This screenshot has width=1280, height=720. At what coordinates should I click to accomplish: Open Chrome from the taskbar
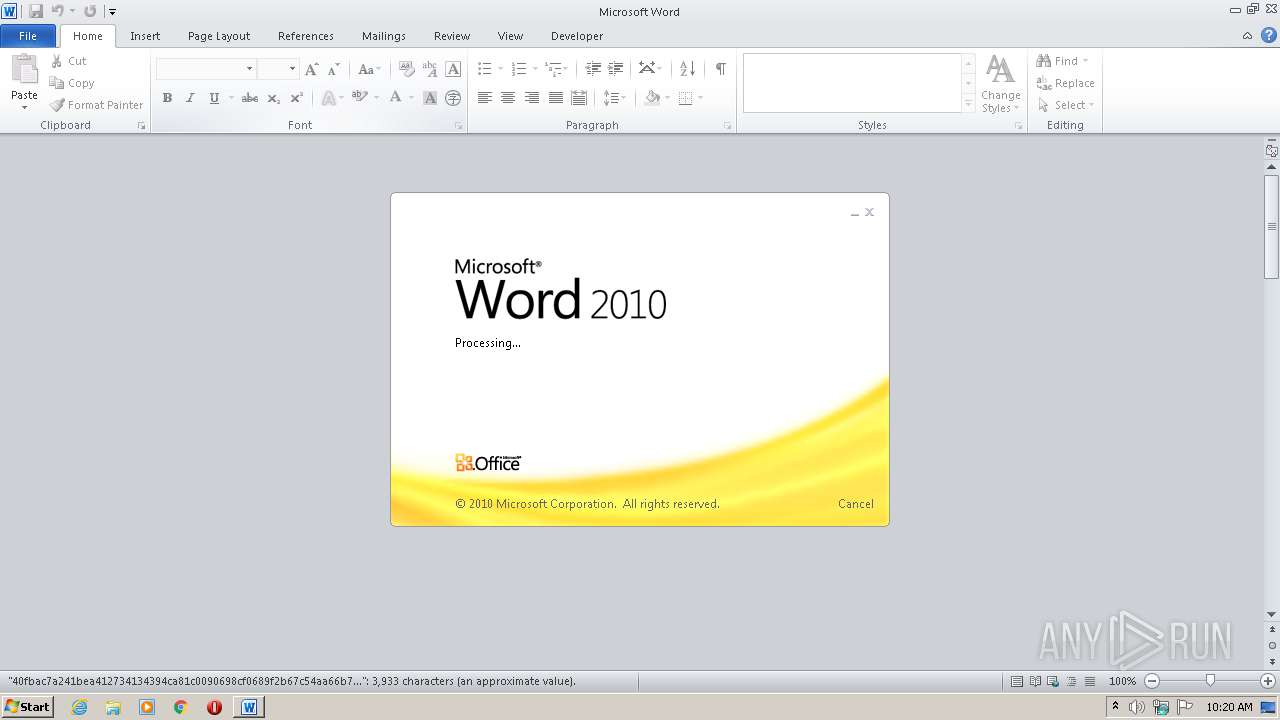tap(180, 707)
